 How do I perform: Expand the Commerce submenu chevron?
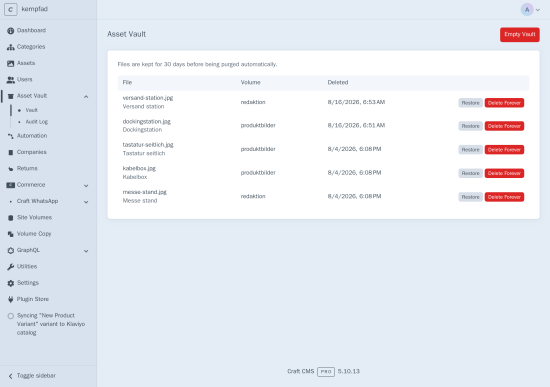point(86,186)
